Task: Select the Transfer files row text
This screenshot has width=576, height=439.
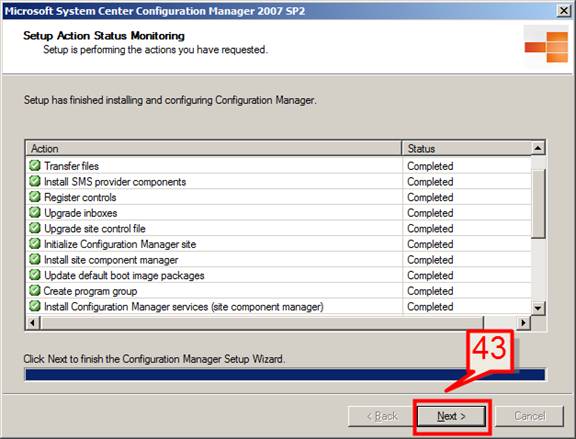Action: pyautogui.click(x=71, y=166)
